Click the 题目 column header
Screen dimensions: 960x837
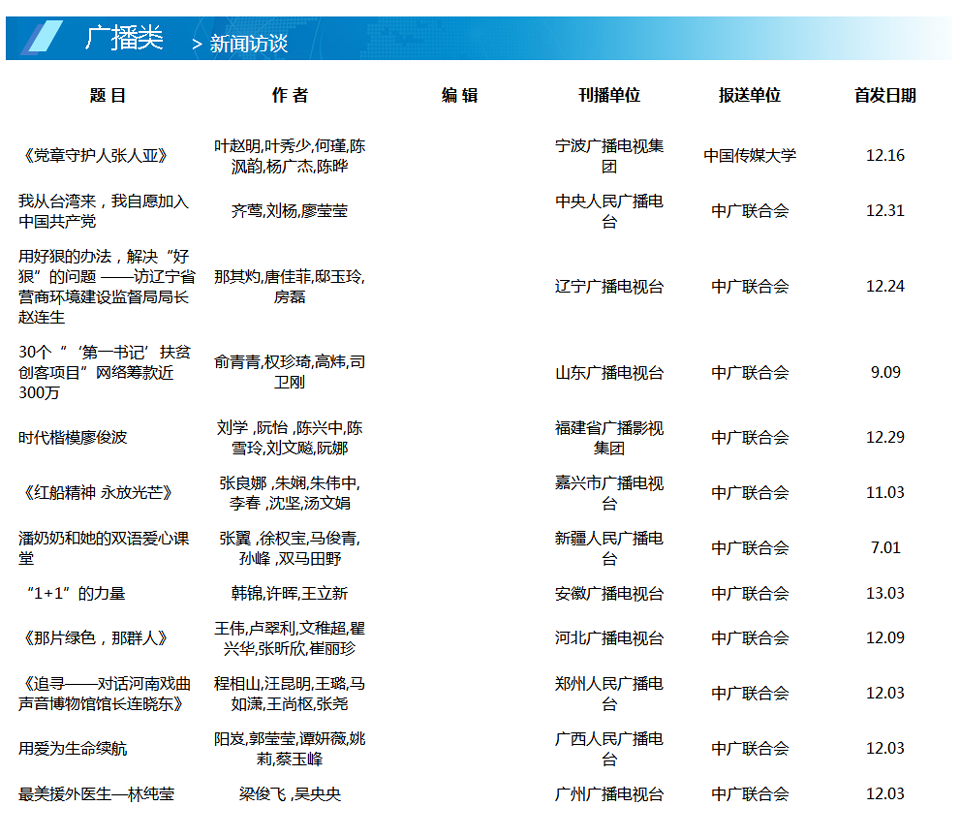108,96
